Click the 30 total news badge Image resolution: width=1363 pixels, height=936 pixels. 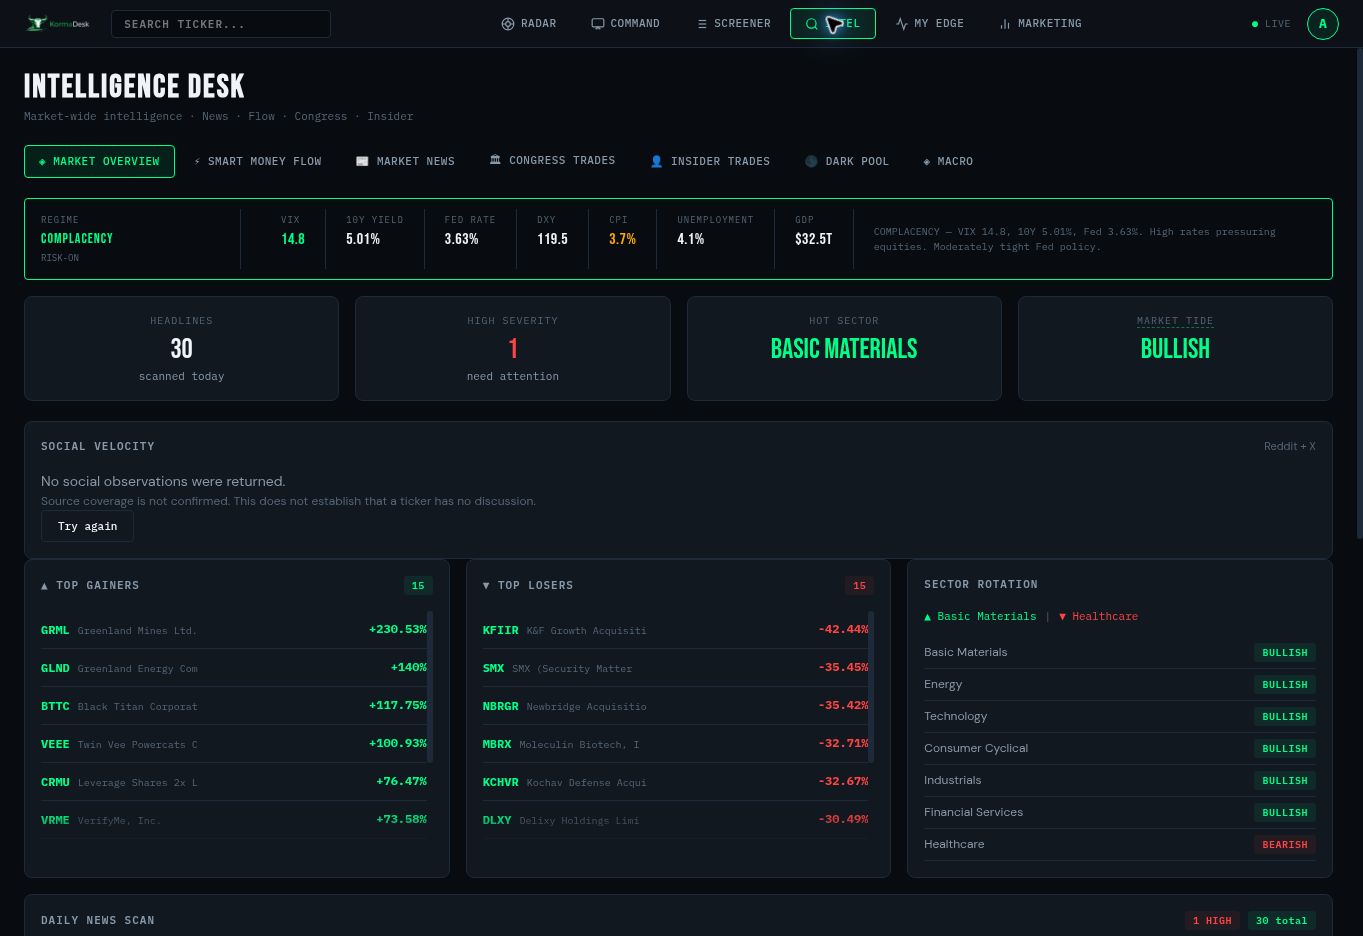[x=1281, y=921]
